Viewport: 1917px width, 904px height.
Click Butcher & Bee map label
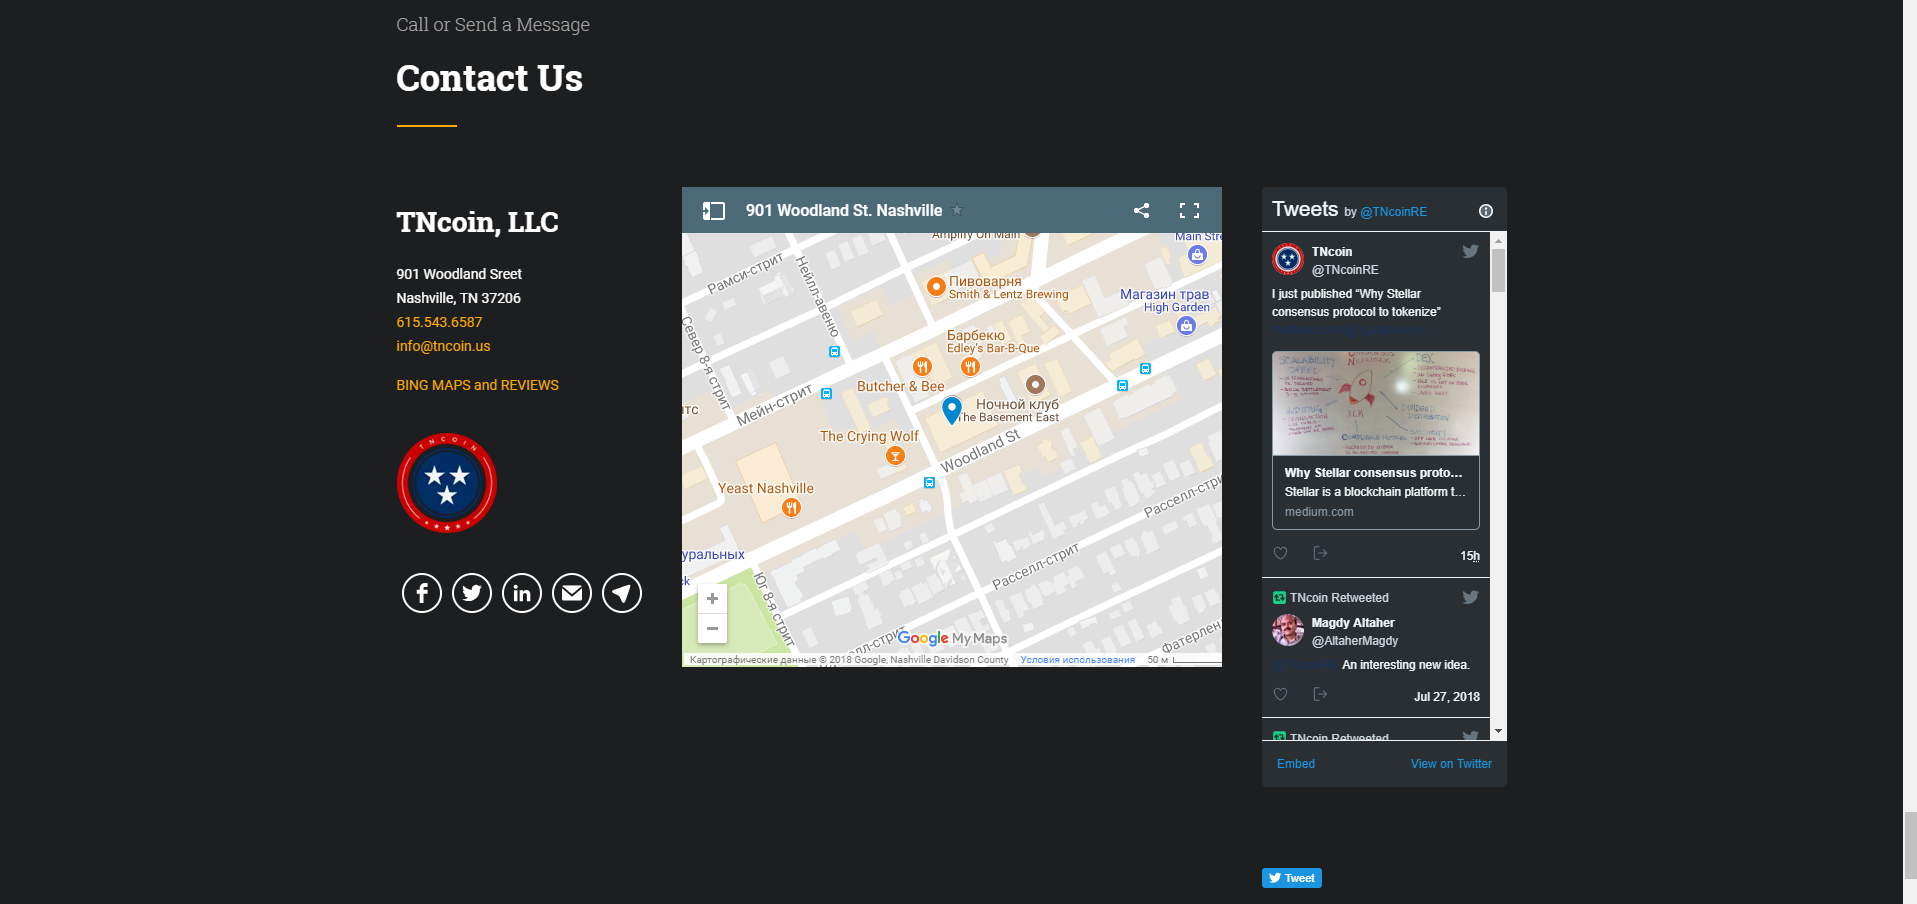900,386
